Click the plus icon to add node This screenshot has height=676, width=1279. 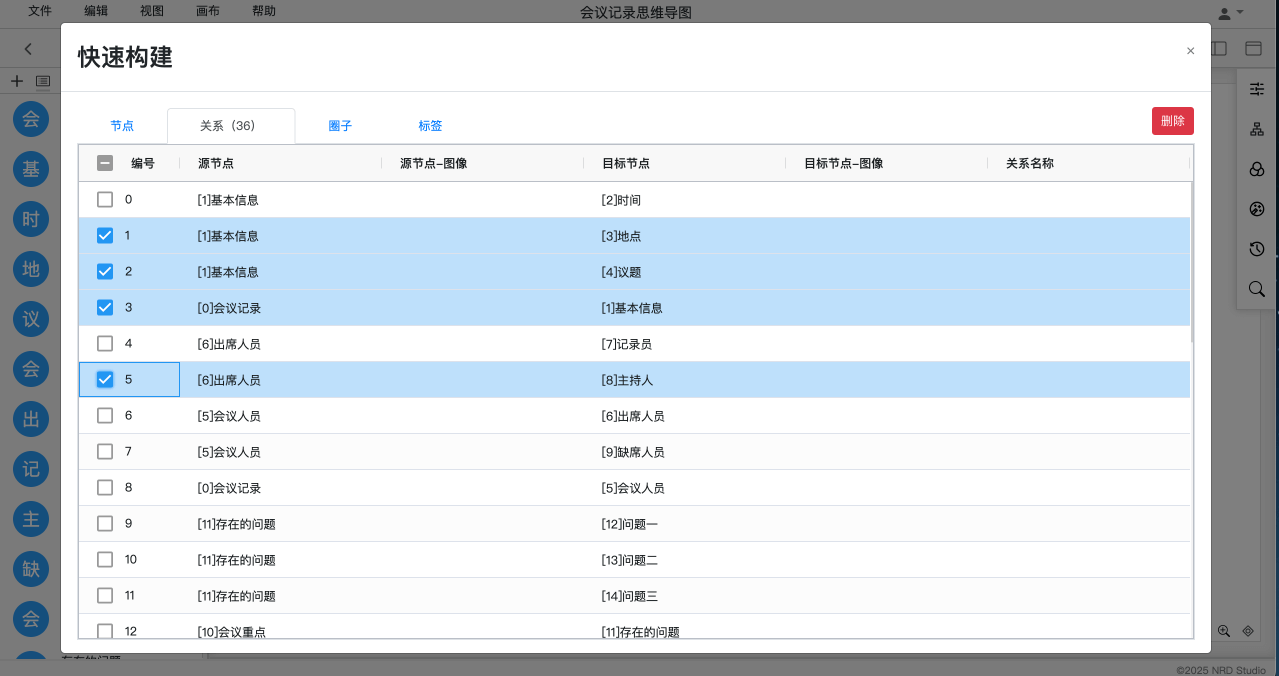pyautogui.click(x=16, y=81)
